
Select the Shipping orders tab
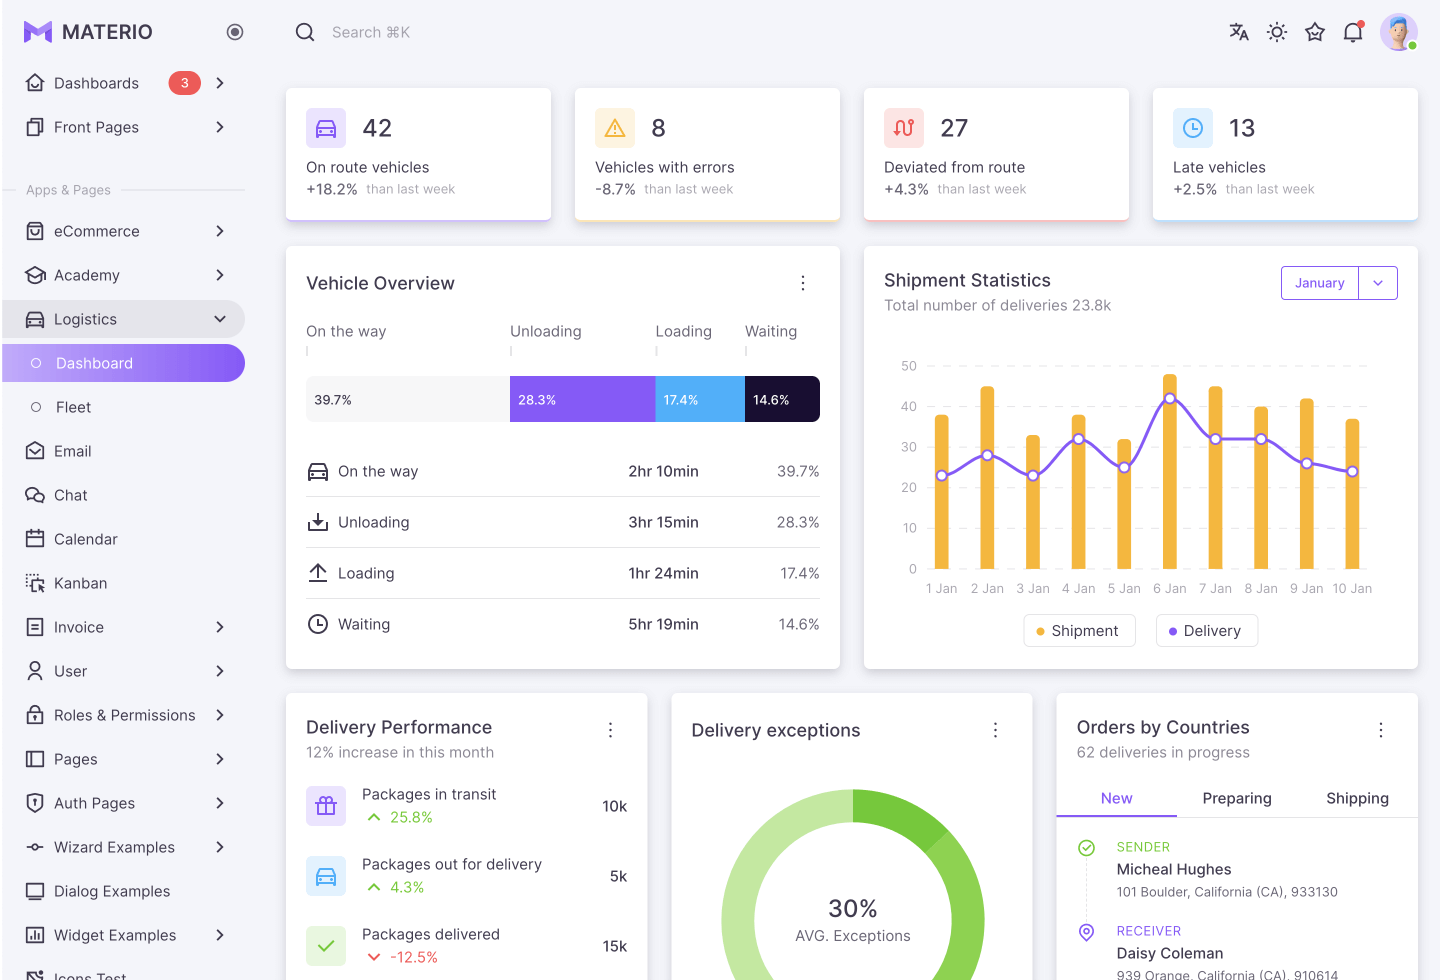1357,798
